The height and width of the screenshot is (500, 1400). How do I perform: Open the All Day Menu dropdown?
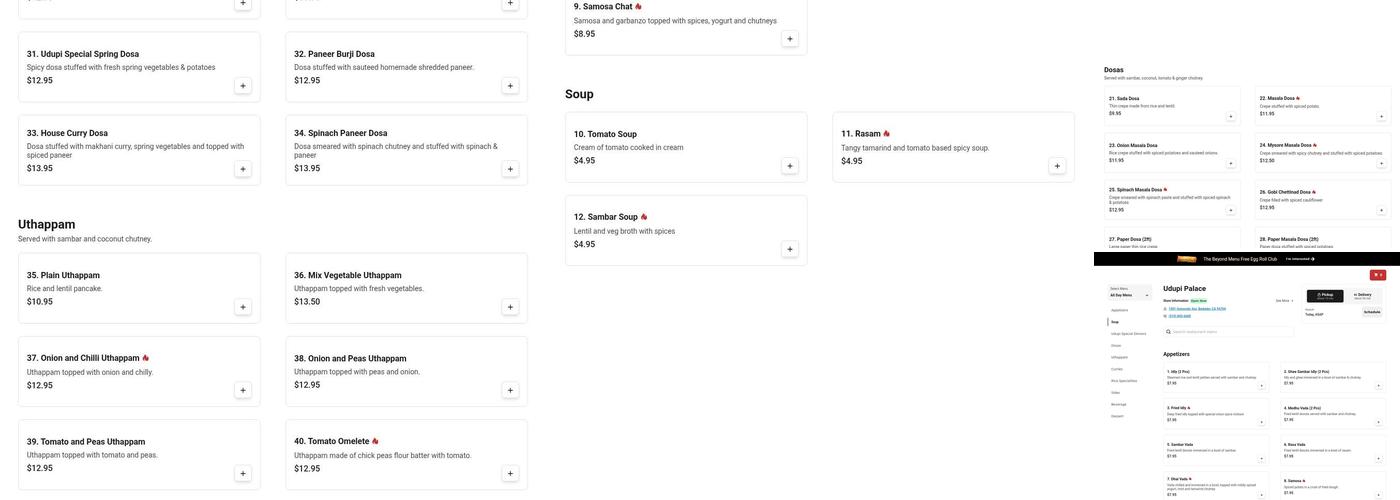pyautogui.click(x=1129, y=295)
